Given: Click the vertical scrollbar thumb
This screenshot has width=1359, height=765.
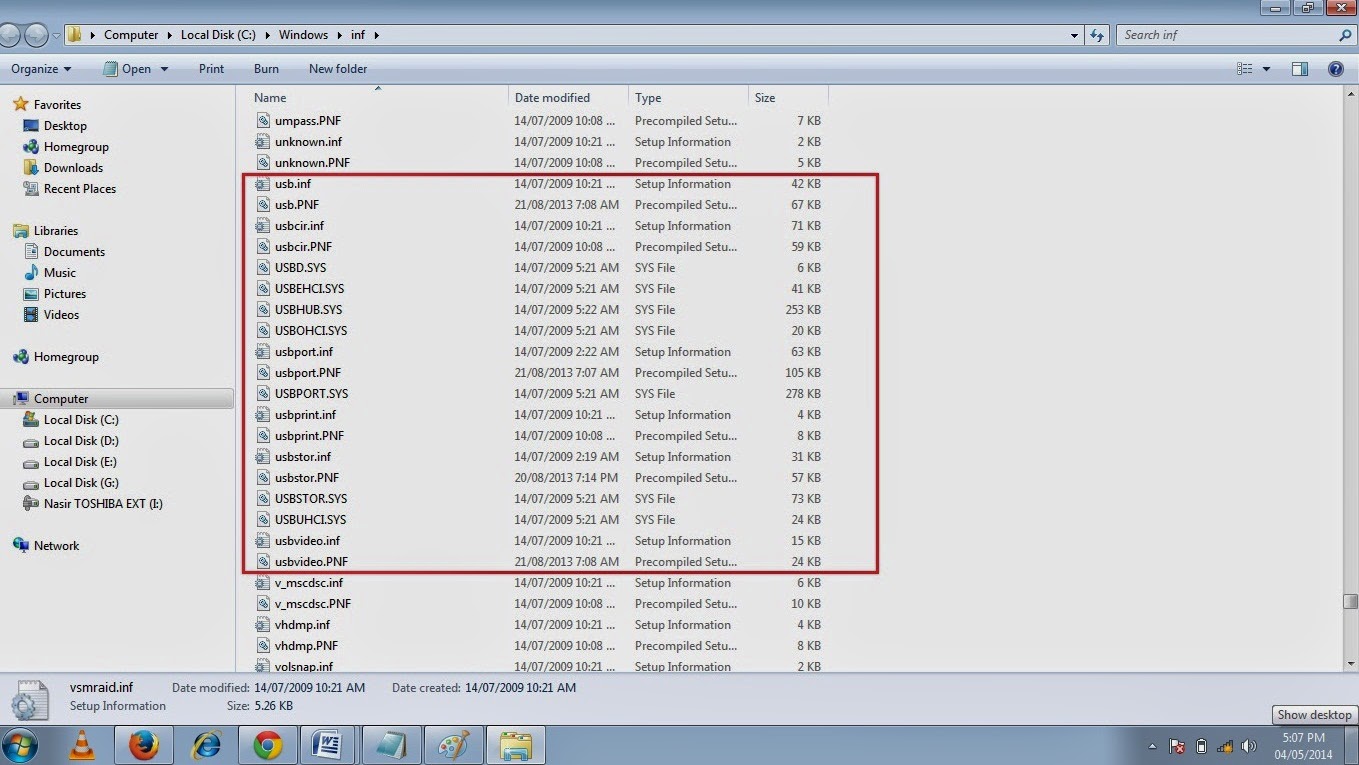Looking at the screenshot, I should 1351,601.
